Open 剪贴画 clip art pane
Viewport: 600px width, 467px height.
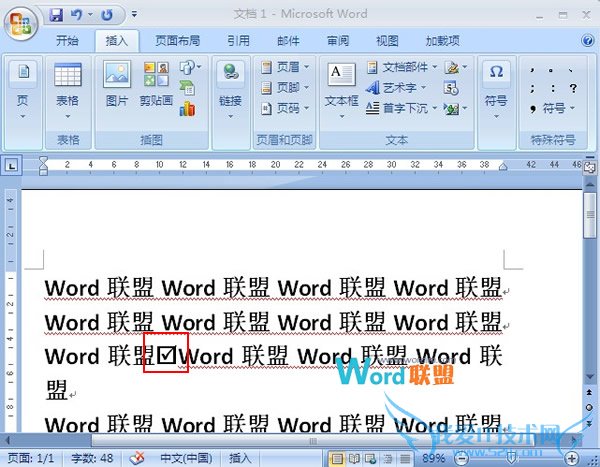(156, 84)
